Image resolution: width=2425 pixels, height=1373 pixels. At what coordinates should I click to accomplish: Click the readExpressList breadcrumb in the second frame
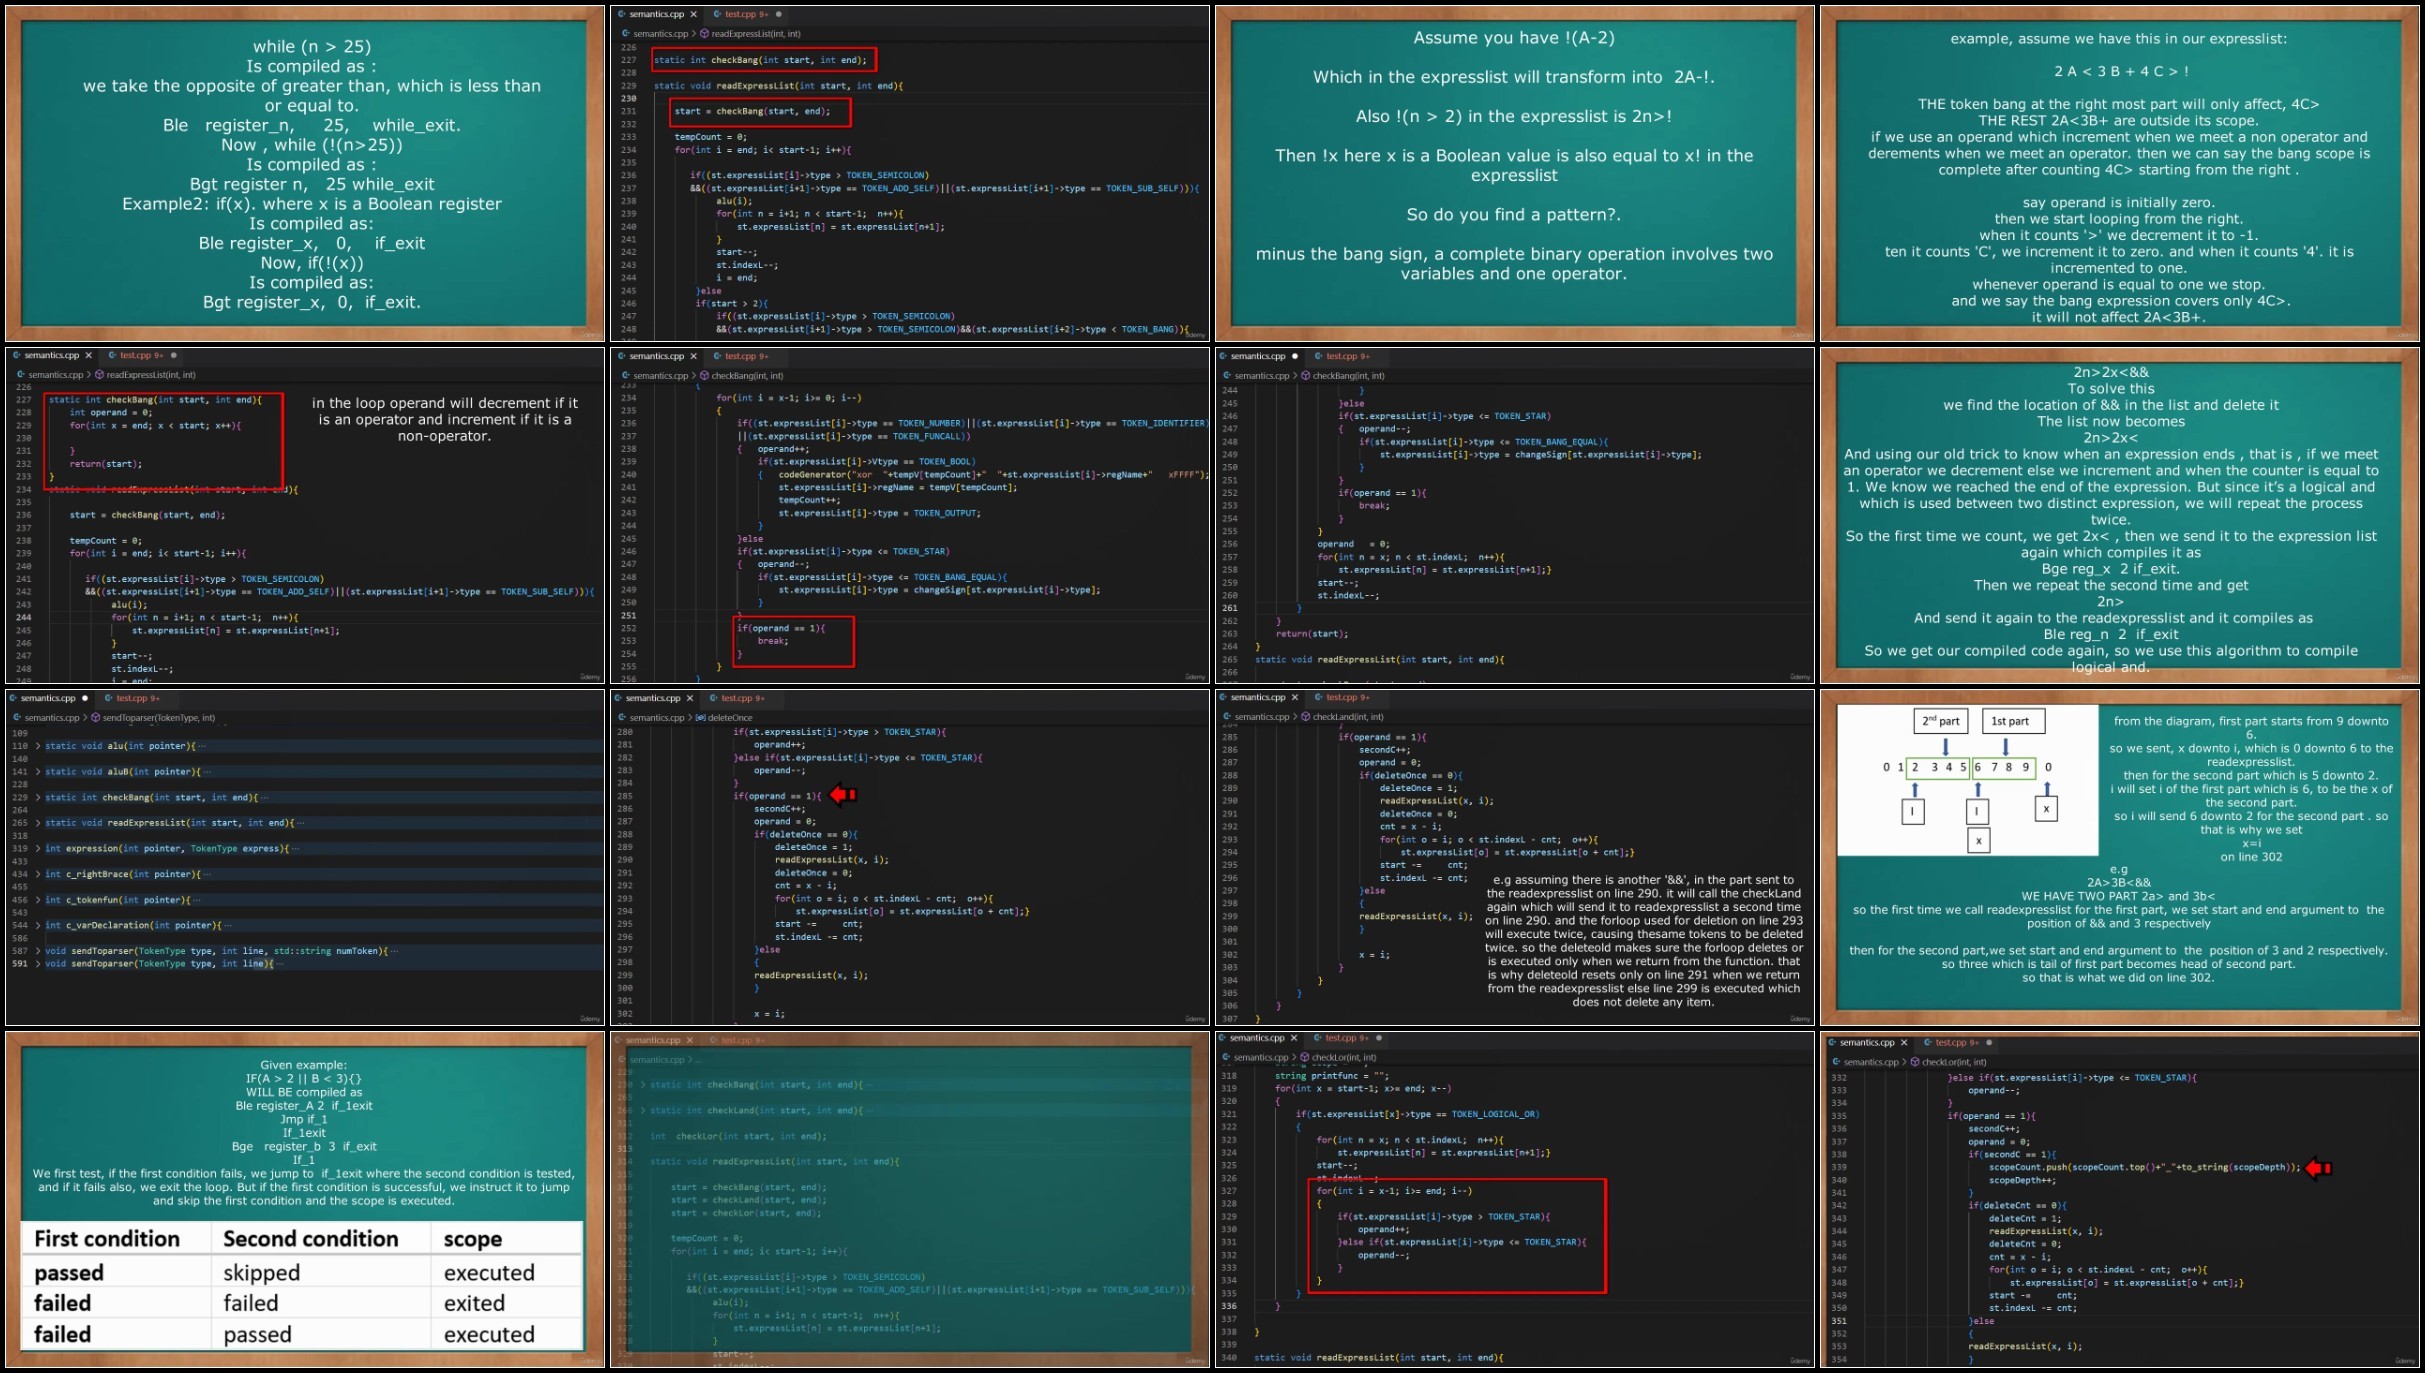(x=755, y=34)
